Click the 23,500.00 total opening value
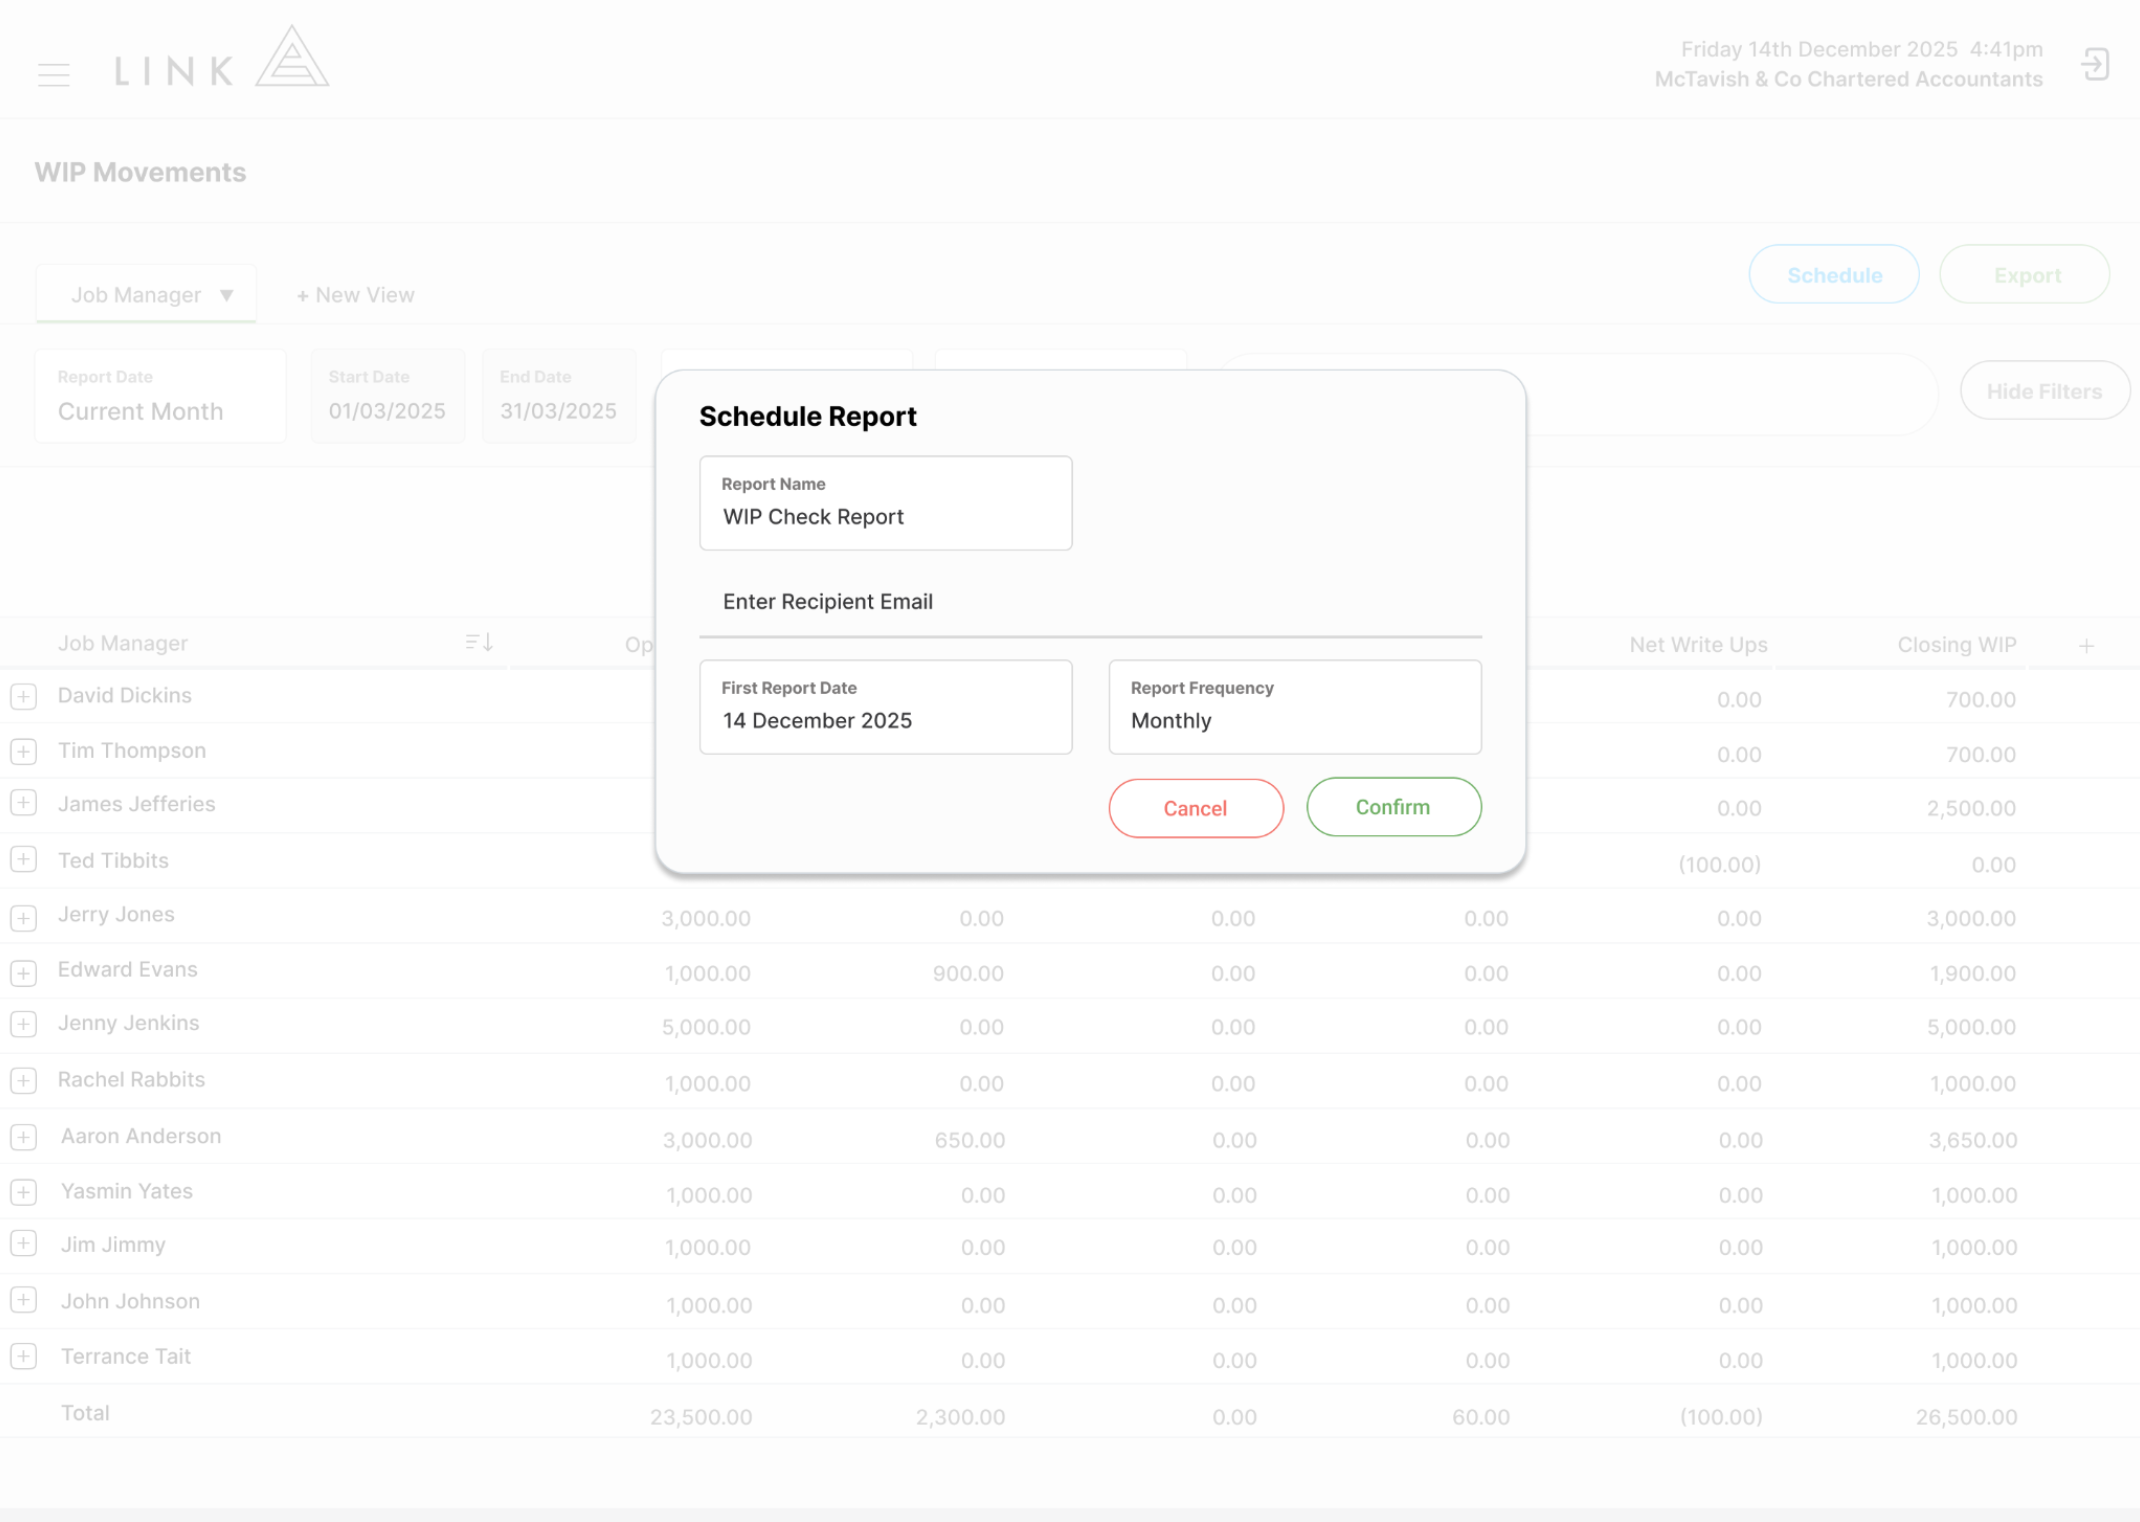 [x=700, y=1417]
